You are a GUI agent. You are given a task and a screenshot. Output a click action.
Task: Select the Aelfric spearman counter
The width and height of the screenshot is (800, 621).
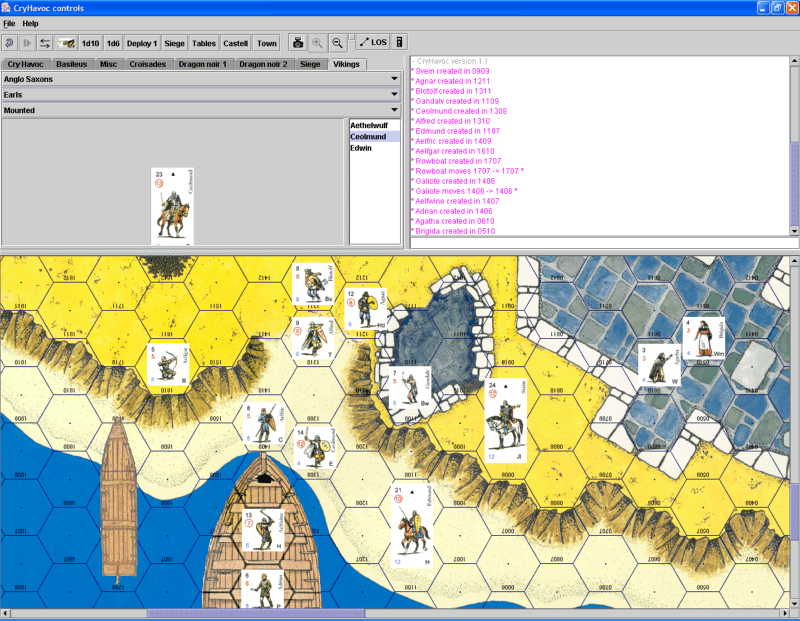tap(264, 423)
